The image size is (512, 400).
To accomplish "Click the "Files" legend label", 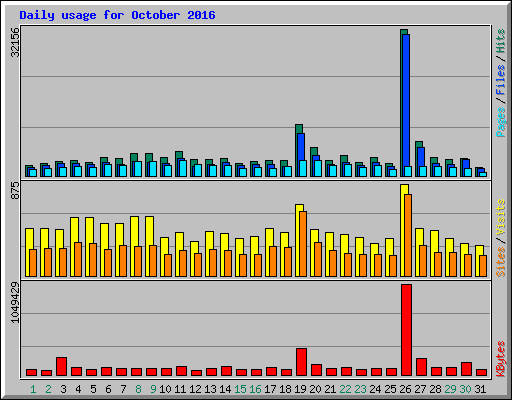I will click(x=501, y=80).
